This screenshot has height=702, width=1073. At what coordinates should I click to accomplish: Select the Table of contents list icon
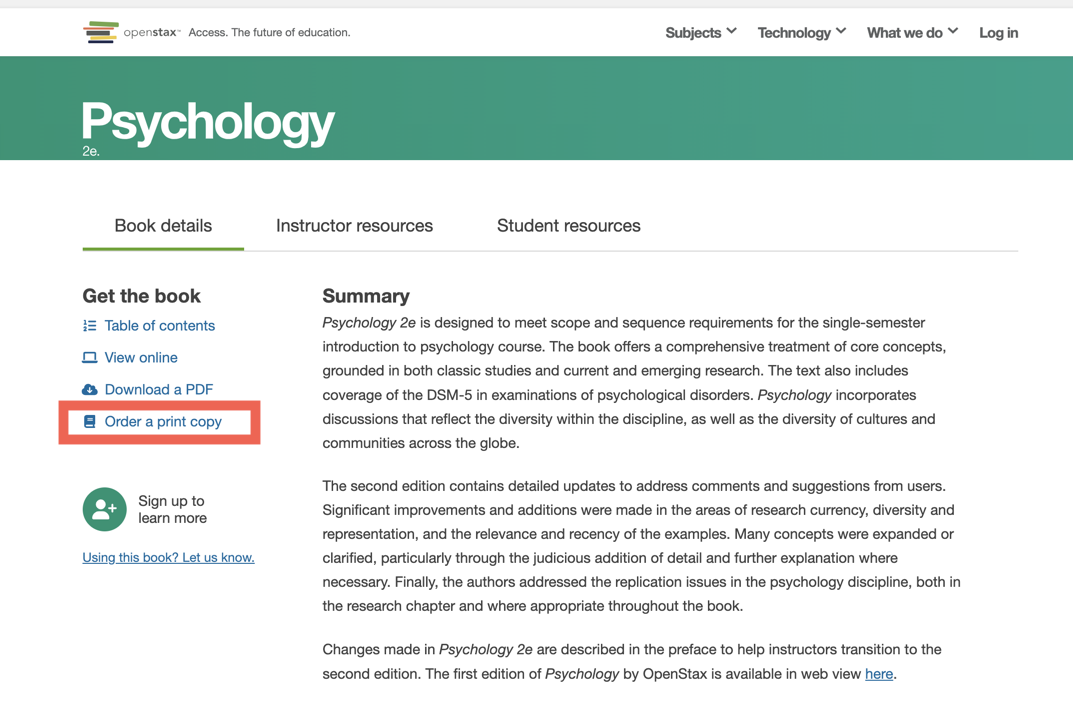(x=89, y=326)
